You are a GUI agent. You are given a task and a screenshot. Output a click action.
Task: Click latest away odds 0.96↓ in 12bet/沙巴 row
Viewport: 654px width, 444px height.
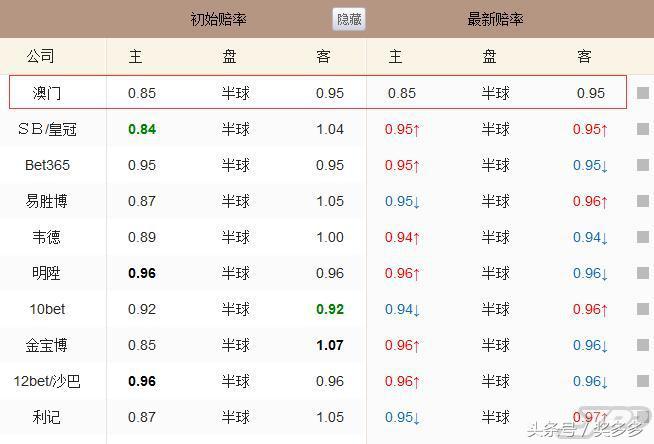coord(590,381)
